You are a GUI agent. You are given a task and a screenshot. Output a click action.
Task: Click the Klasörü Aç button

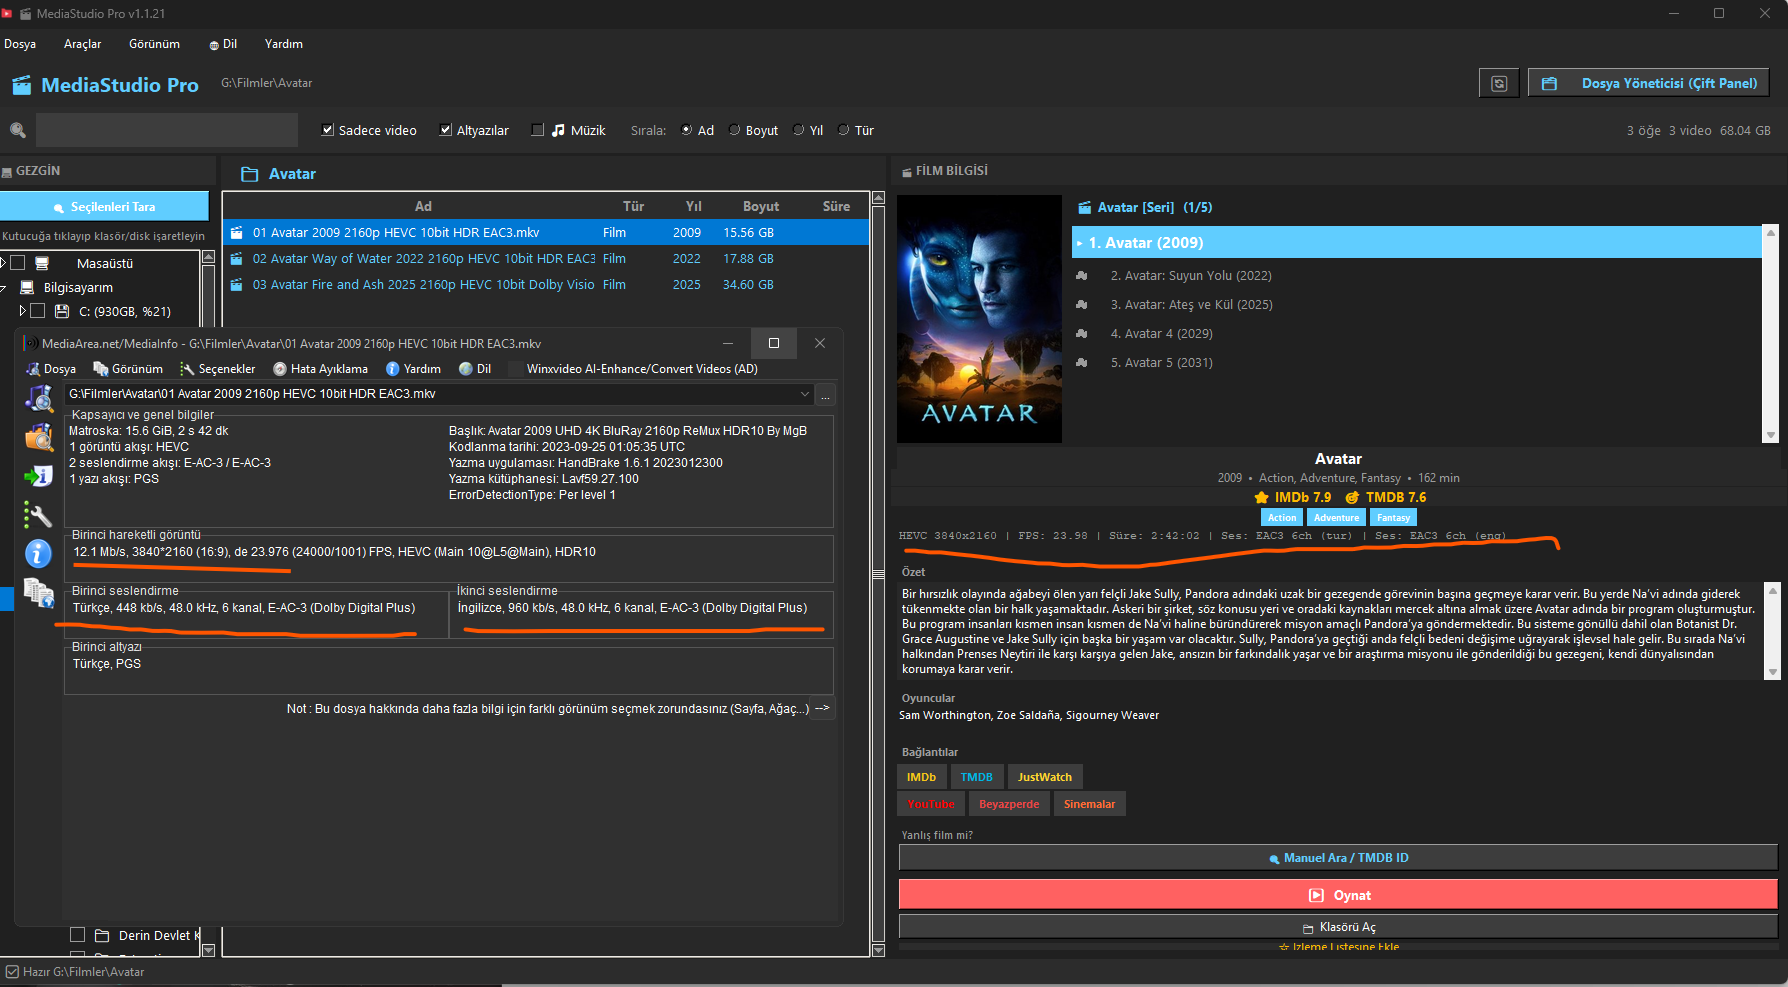tap(1338, 927)
